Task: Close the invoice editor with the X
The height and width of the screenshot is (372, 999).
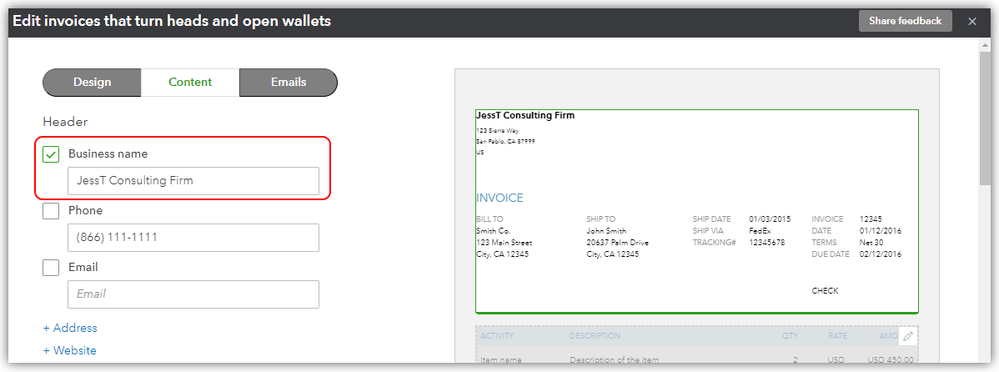Action: click(972, 22)
